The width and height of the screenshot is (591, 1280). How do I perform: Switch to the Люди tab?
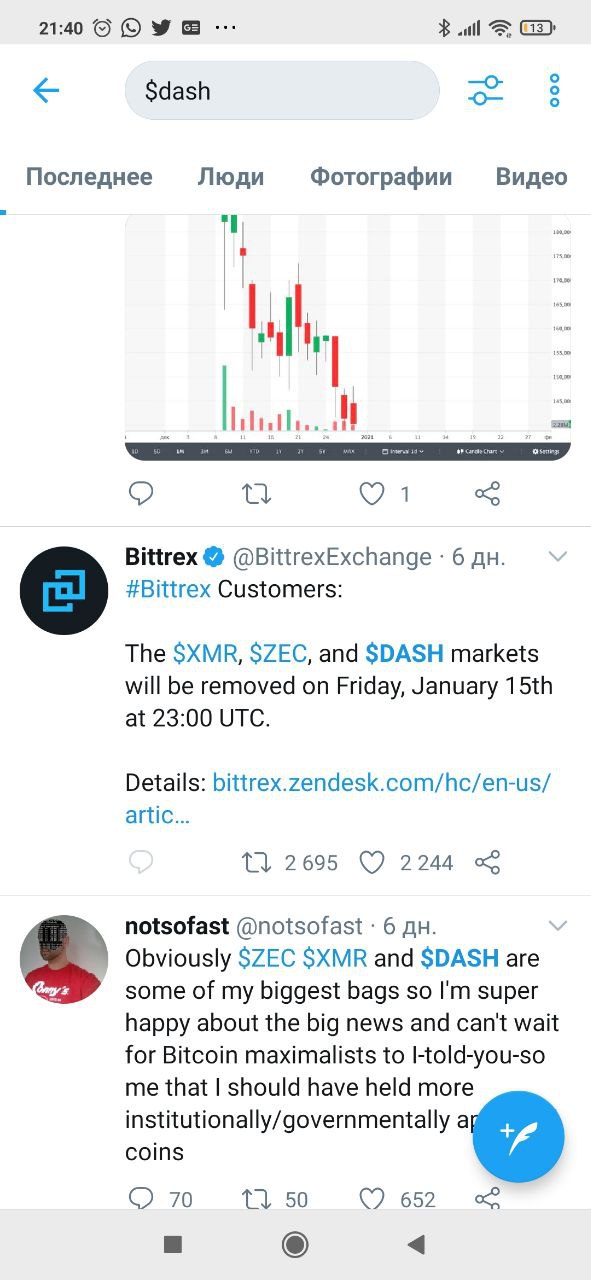pyautogui.click(x=231, y=177)
